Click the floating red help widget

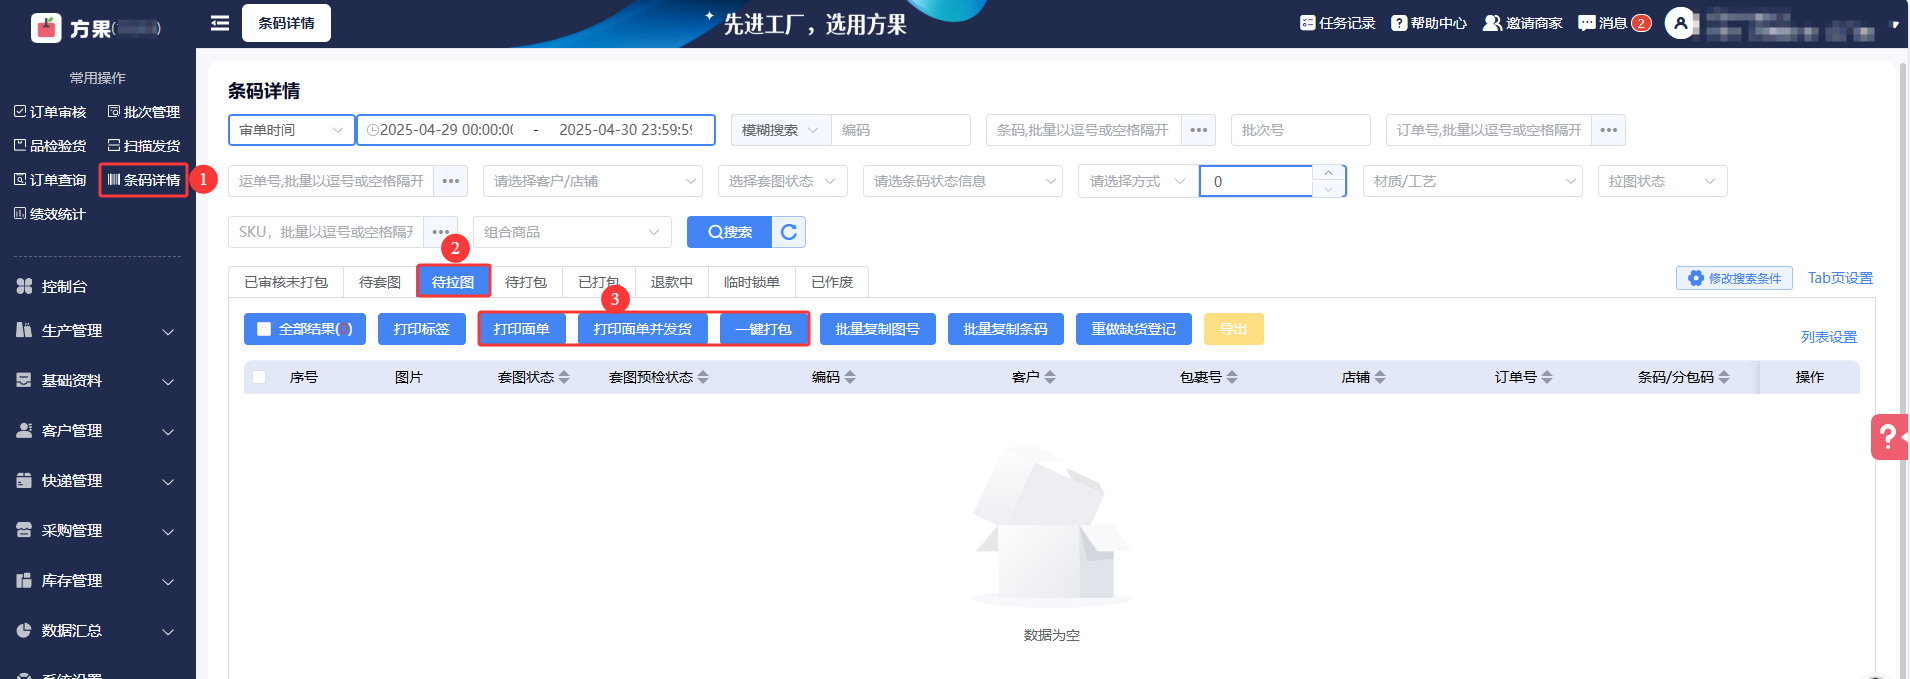(x=1889, y=437)
